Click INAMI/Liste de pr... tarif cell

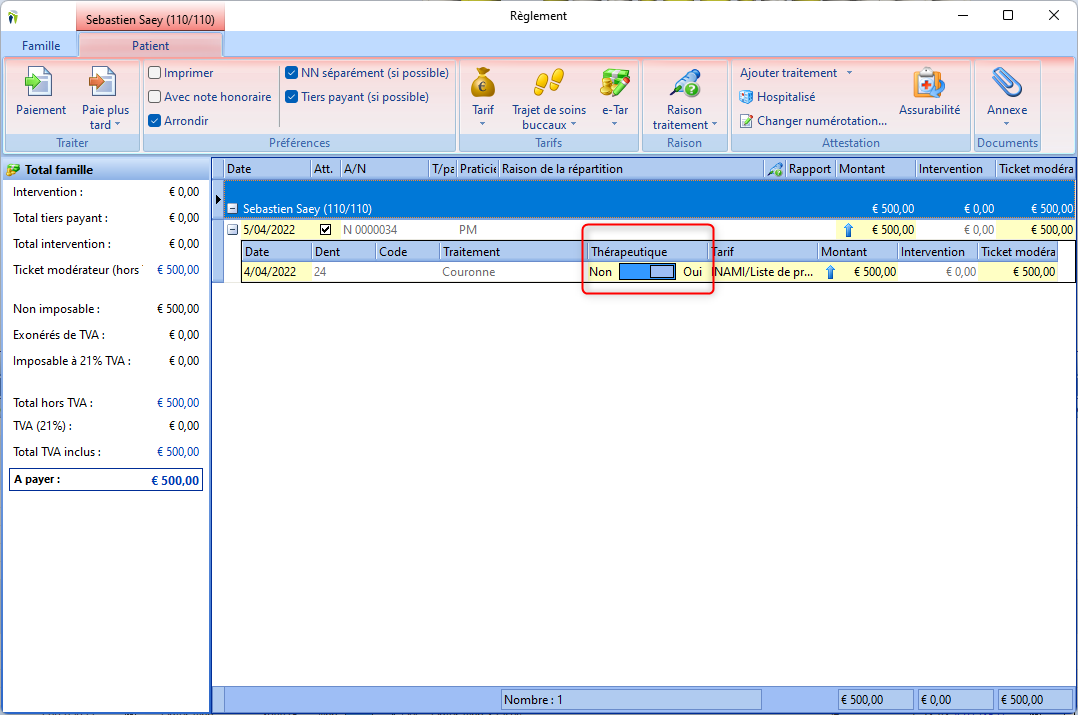click(x=764, y=272)
